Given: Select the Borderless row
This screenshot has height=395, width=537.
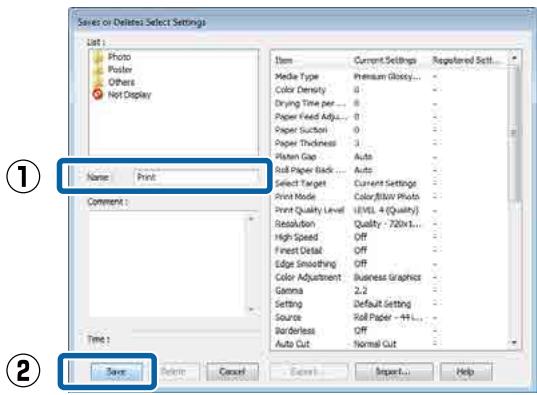Looking at the screenshot, I should coord(390,331).
